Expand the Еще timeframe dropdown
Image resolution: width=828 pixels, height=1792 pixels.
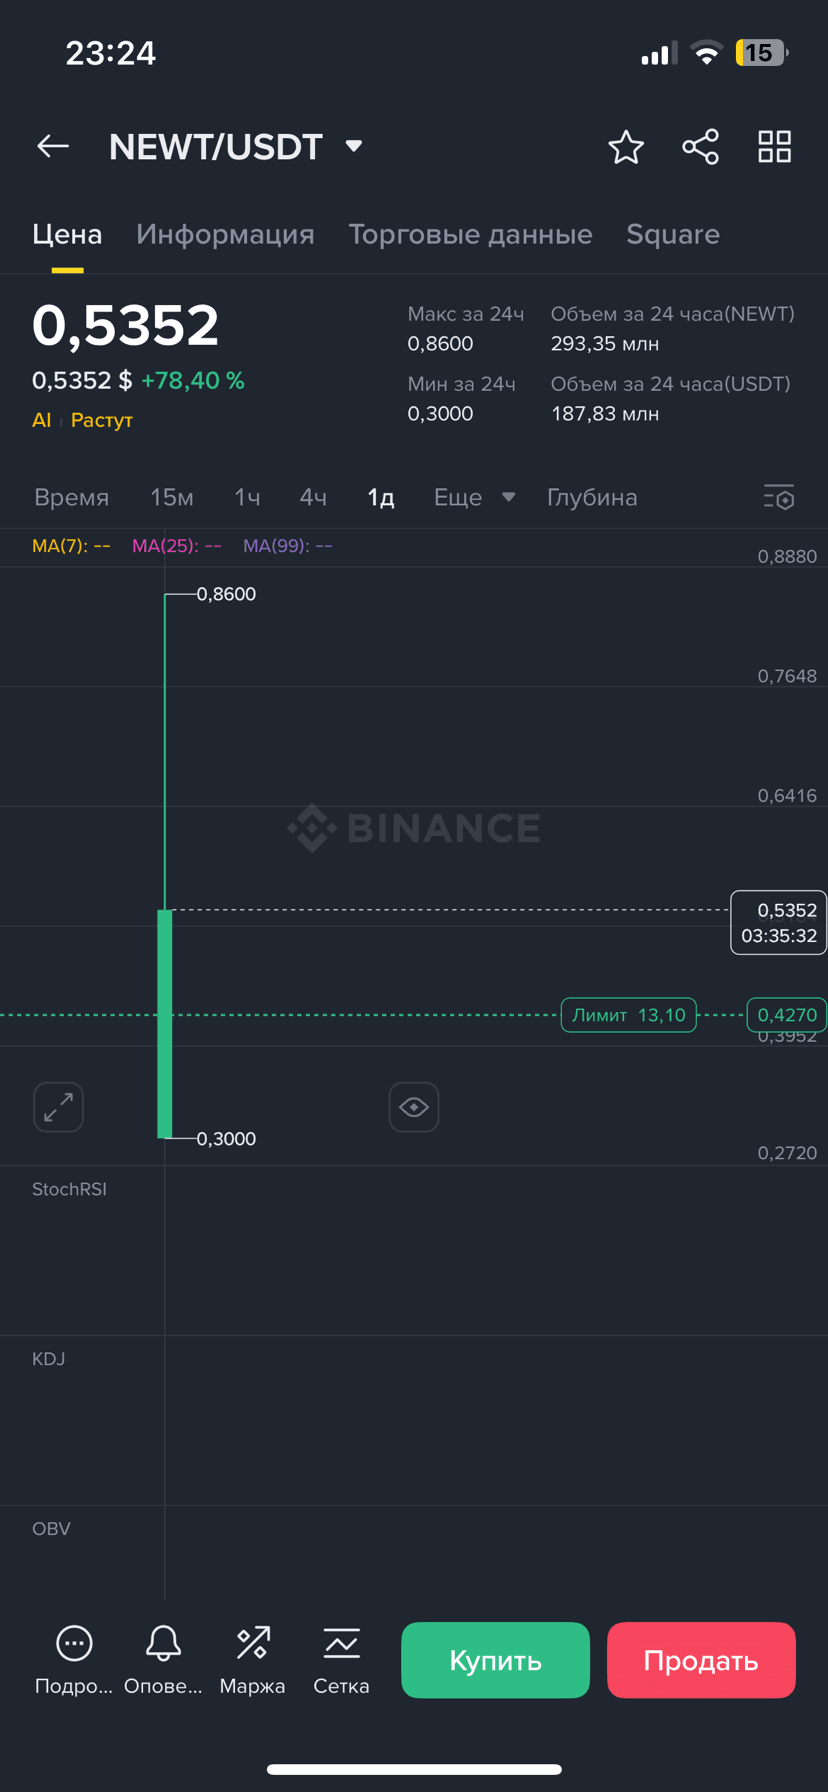click(x=474, y=497)
